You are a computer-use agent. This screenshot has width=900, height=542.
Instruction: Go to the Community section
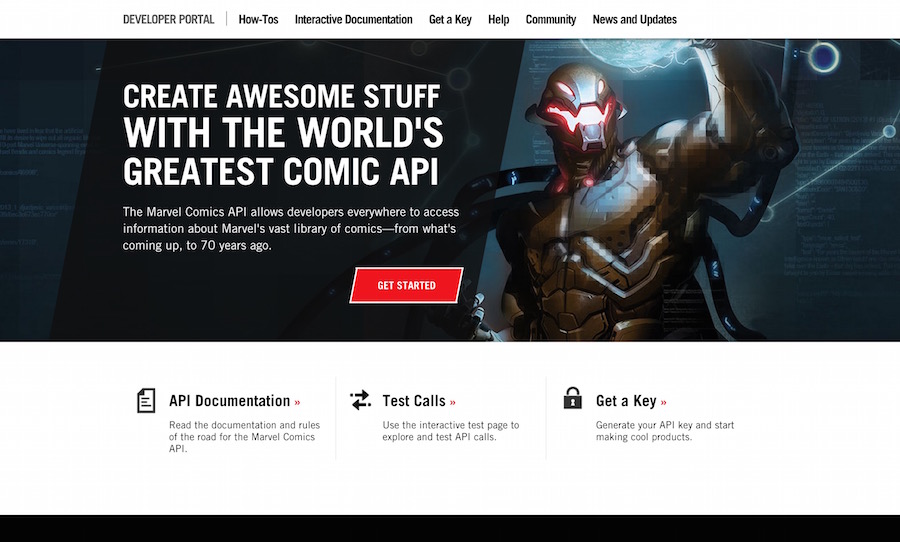click(x=550, y=20)
